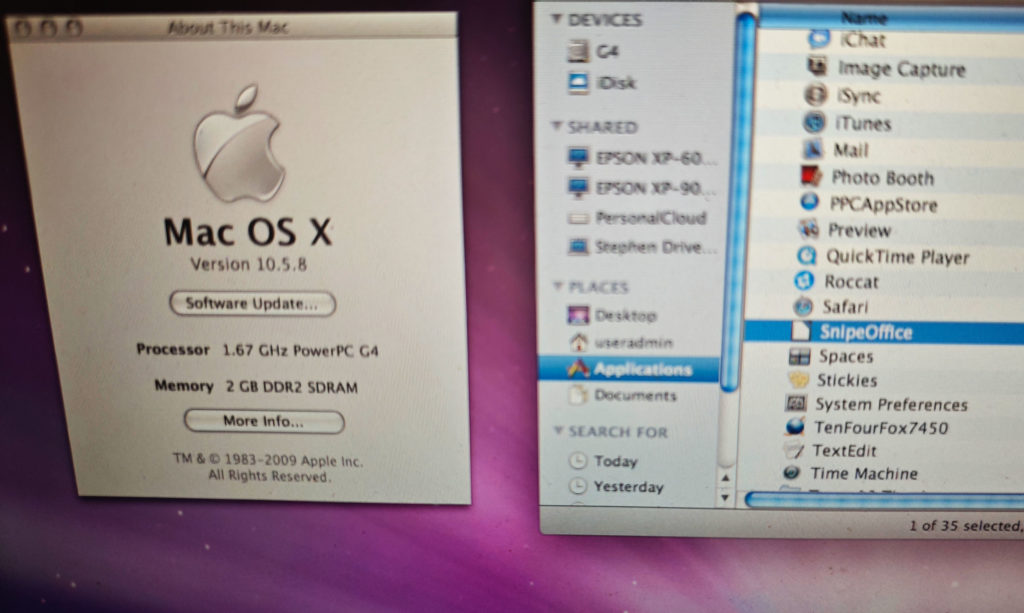Select the Safari compass icon
The height and width of the screenshot is (613, 1024).
click(803, 307)
